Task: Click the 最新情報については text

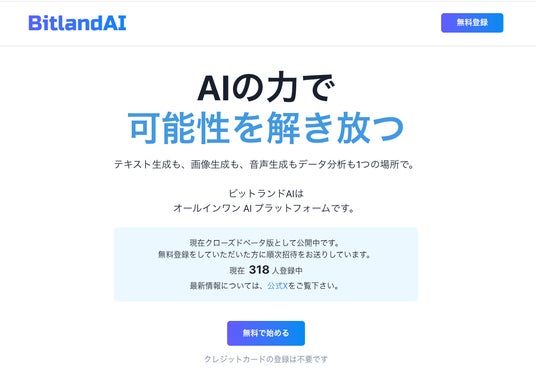Action: coord(228,285)
